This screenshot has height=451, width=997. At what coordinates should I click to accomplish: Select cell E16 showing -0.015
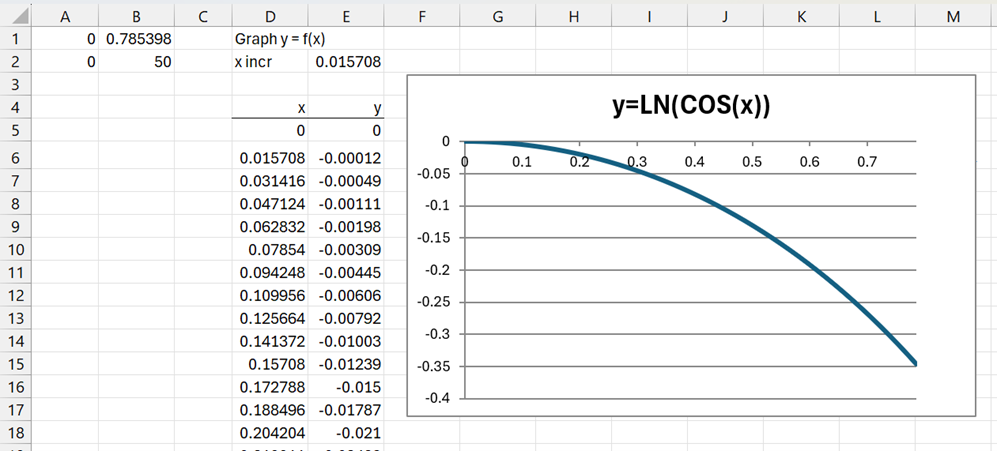click(346, 387)
